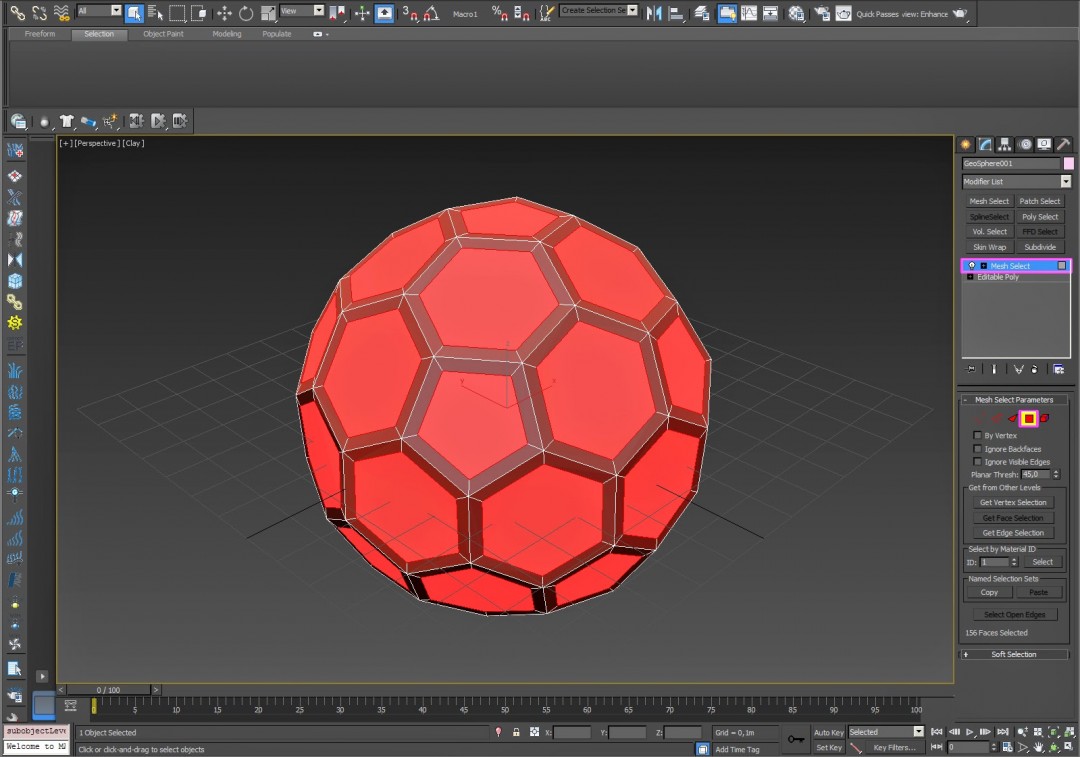
Task: Open the Freeform ribbon tab
Action: pos(39,33)
